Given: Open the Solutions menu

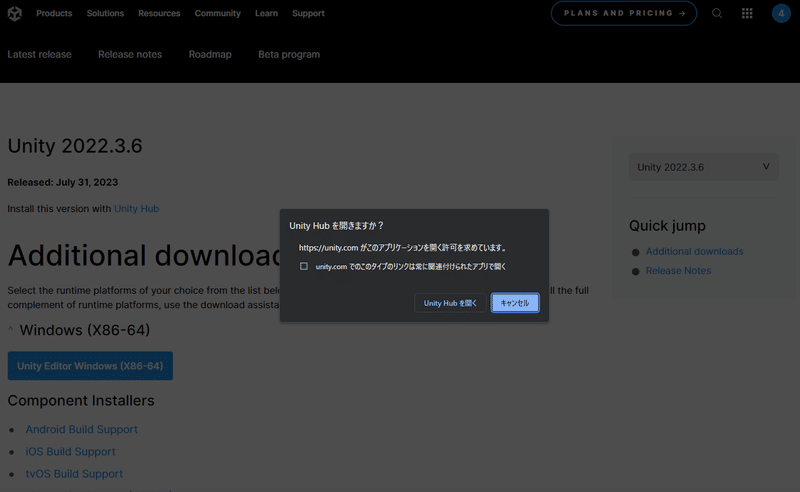Looking at the screenshot, I should [x=105, y=13].
